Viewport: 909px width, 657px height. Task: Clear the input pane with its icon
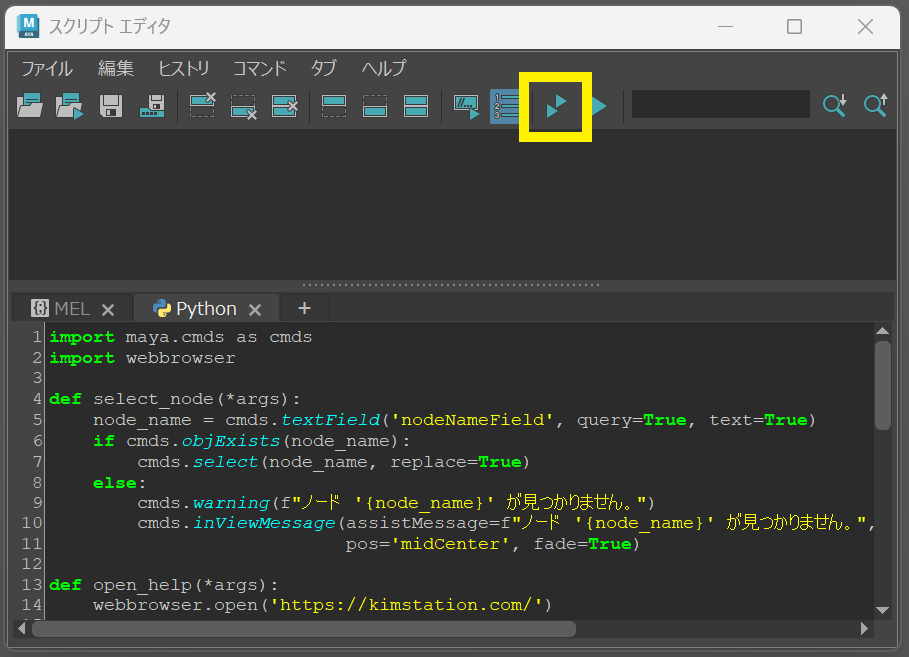(243, 106)
